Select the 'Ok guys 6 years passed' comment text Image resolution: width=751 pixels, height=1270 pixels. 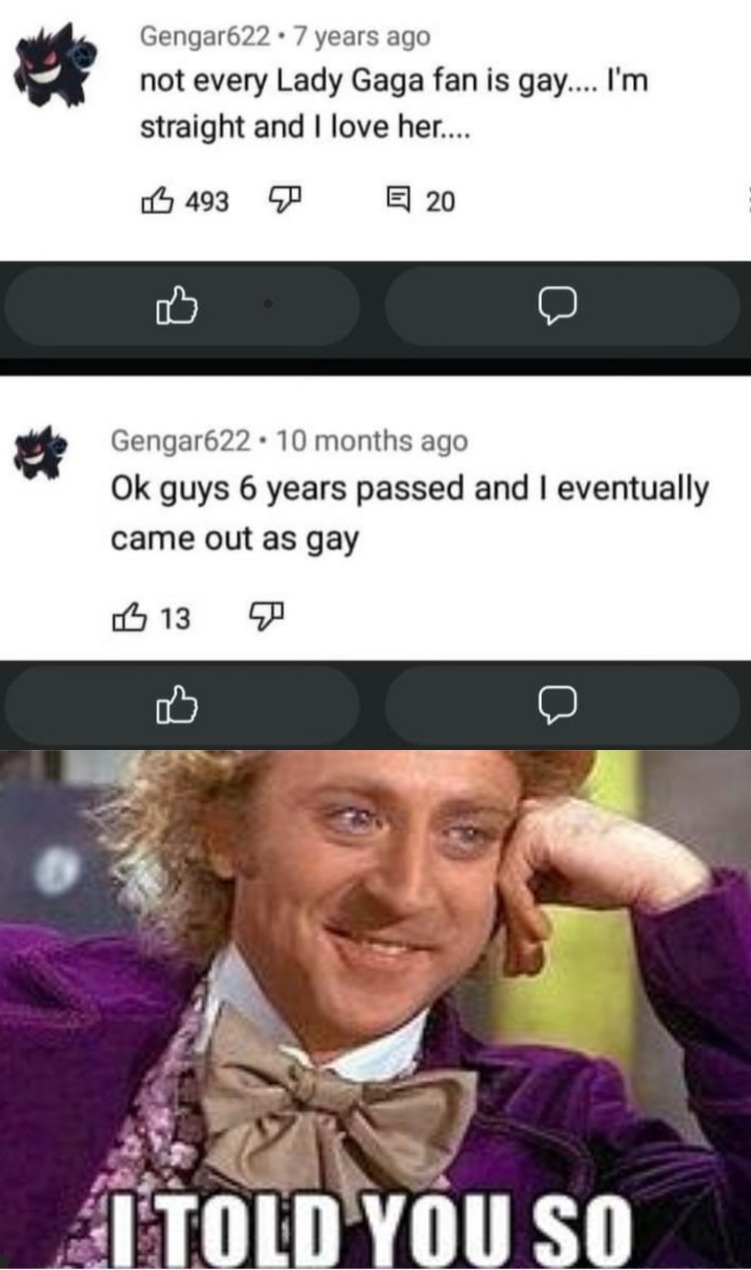[x=410, y=514]
